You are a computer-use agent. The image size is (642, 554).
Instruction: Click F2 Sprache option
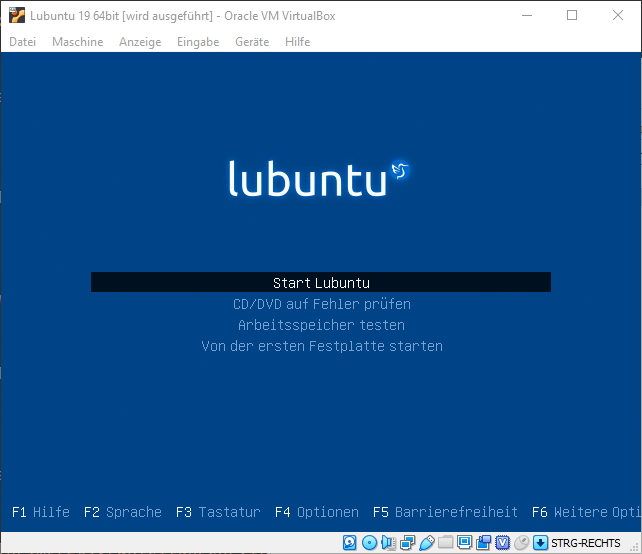122,512
